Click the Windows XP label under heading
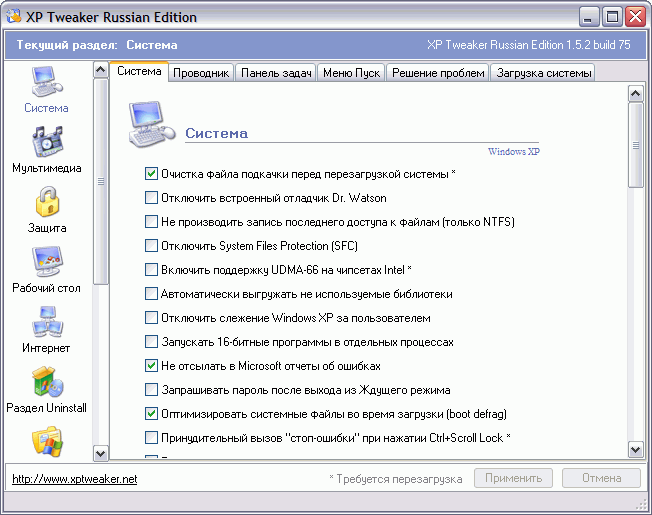Viewport: 652px width, 515px height. coord(514,151)
